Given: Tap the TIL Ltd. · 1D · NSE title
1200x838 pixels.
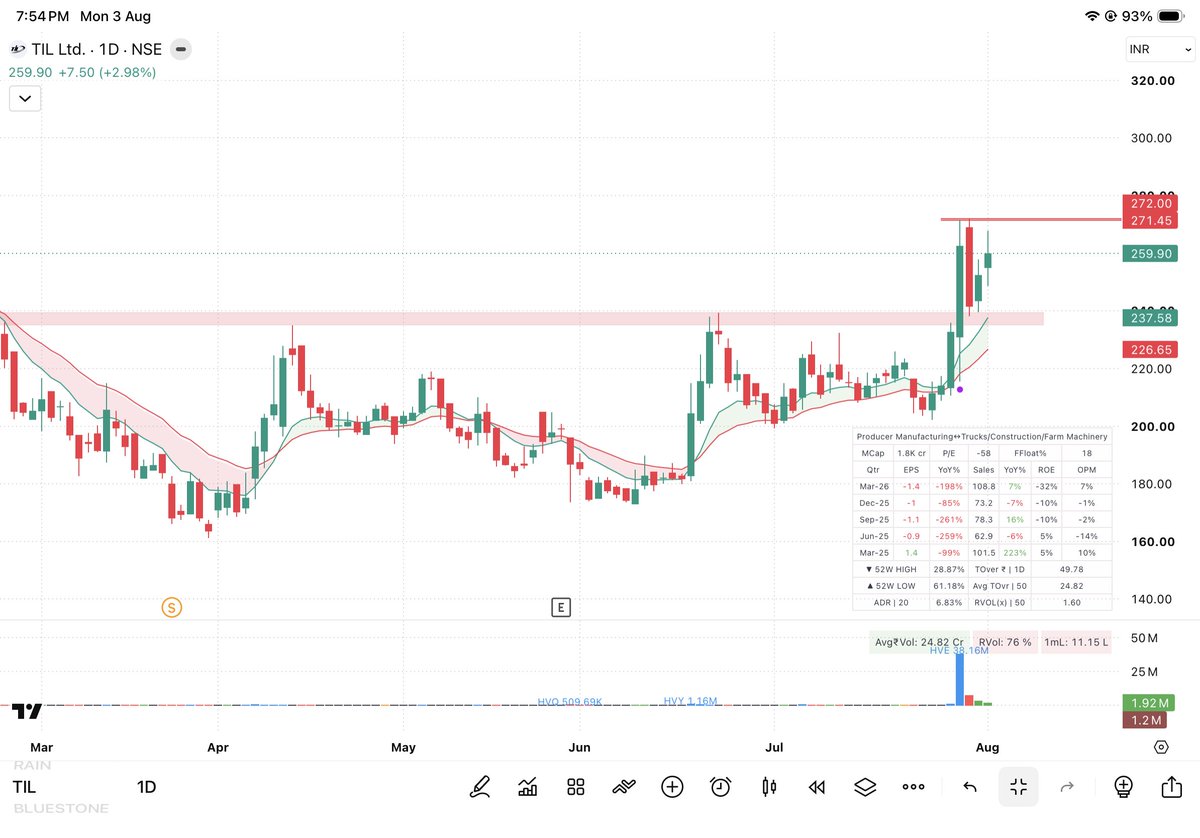Looking at the screenshot, I should [96, 49].
